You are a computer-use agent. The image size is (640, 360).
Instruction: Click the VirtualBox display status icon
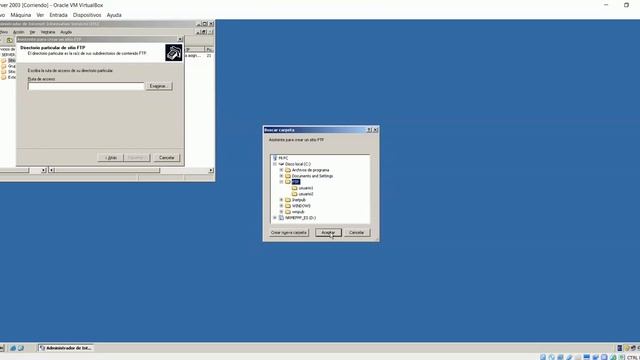pyautogui.click(x=587, y=357)
